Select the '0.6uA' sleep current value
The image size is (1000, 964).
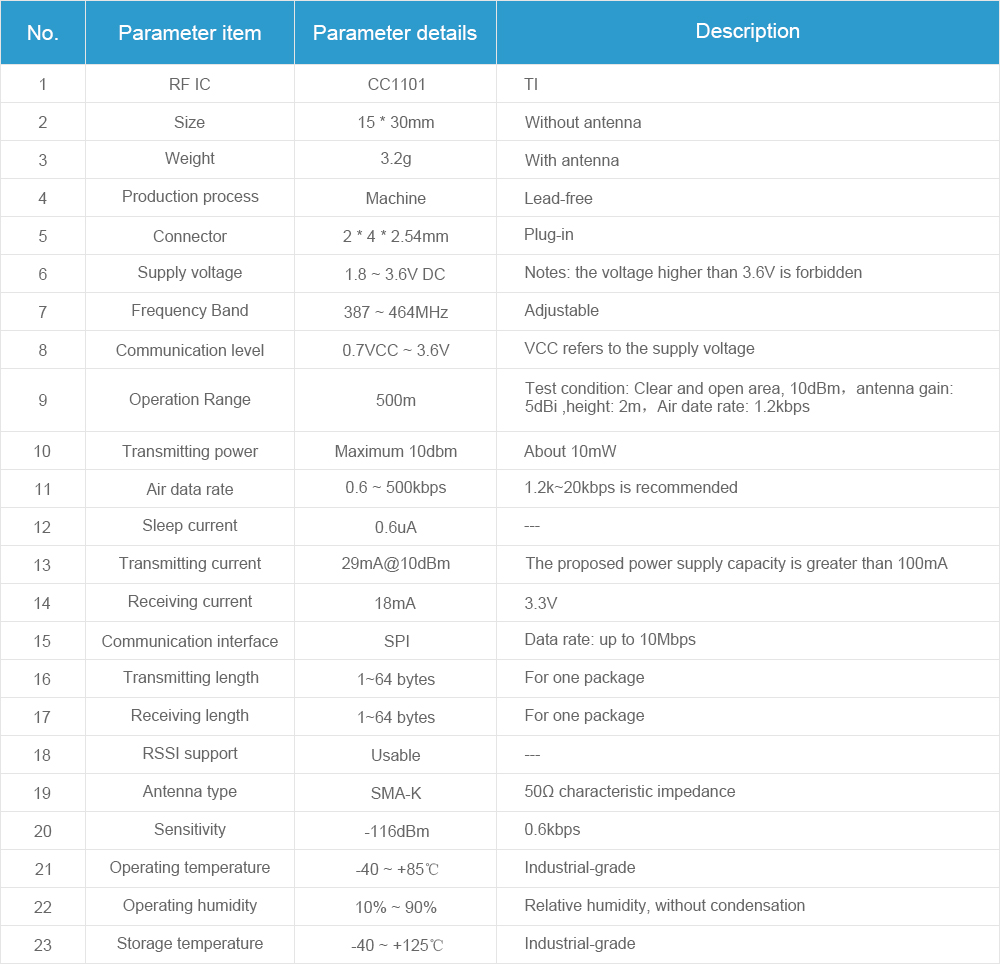click(x=396, y=527)
